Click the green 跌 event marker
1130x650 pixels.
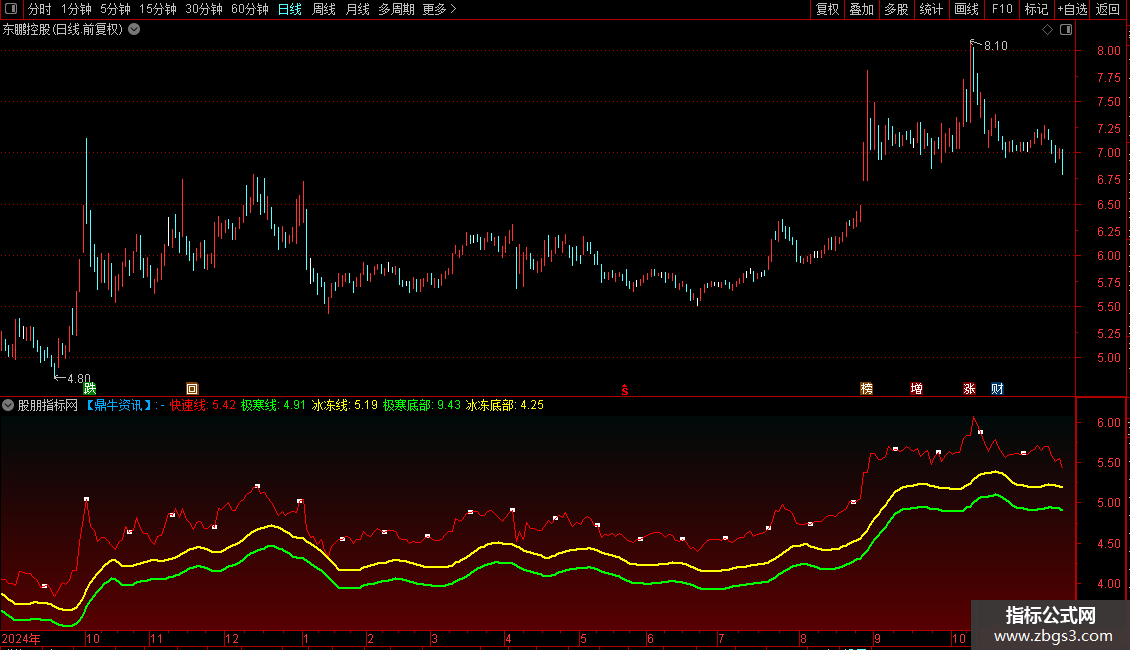[x=90, y=389]
